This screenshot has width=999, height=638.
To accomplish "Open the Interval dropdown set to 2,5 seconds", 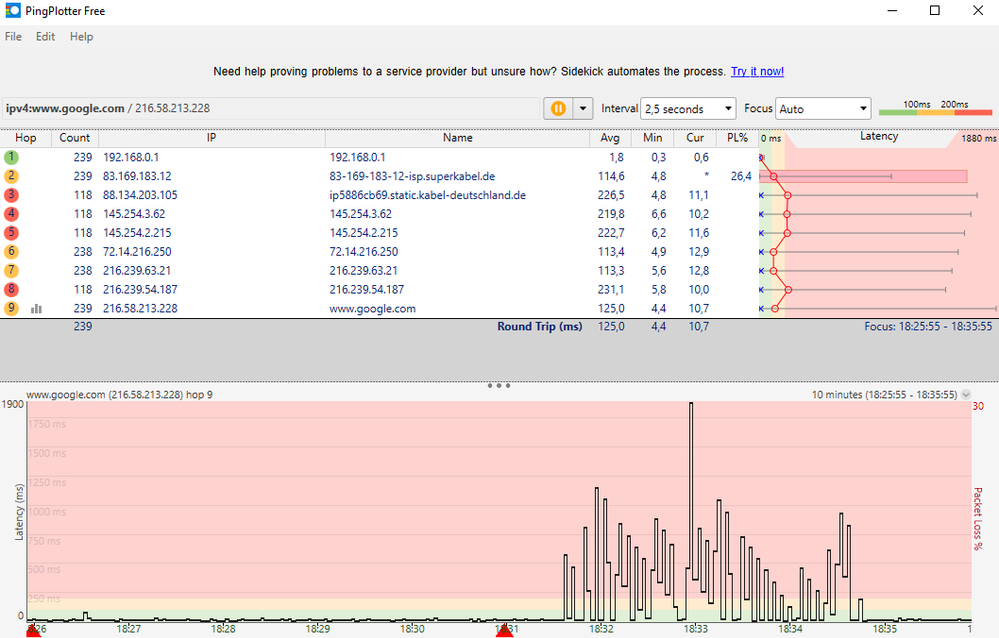I will tap(687, 108).
